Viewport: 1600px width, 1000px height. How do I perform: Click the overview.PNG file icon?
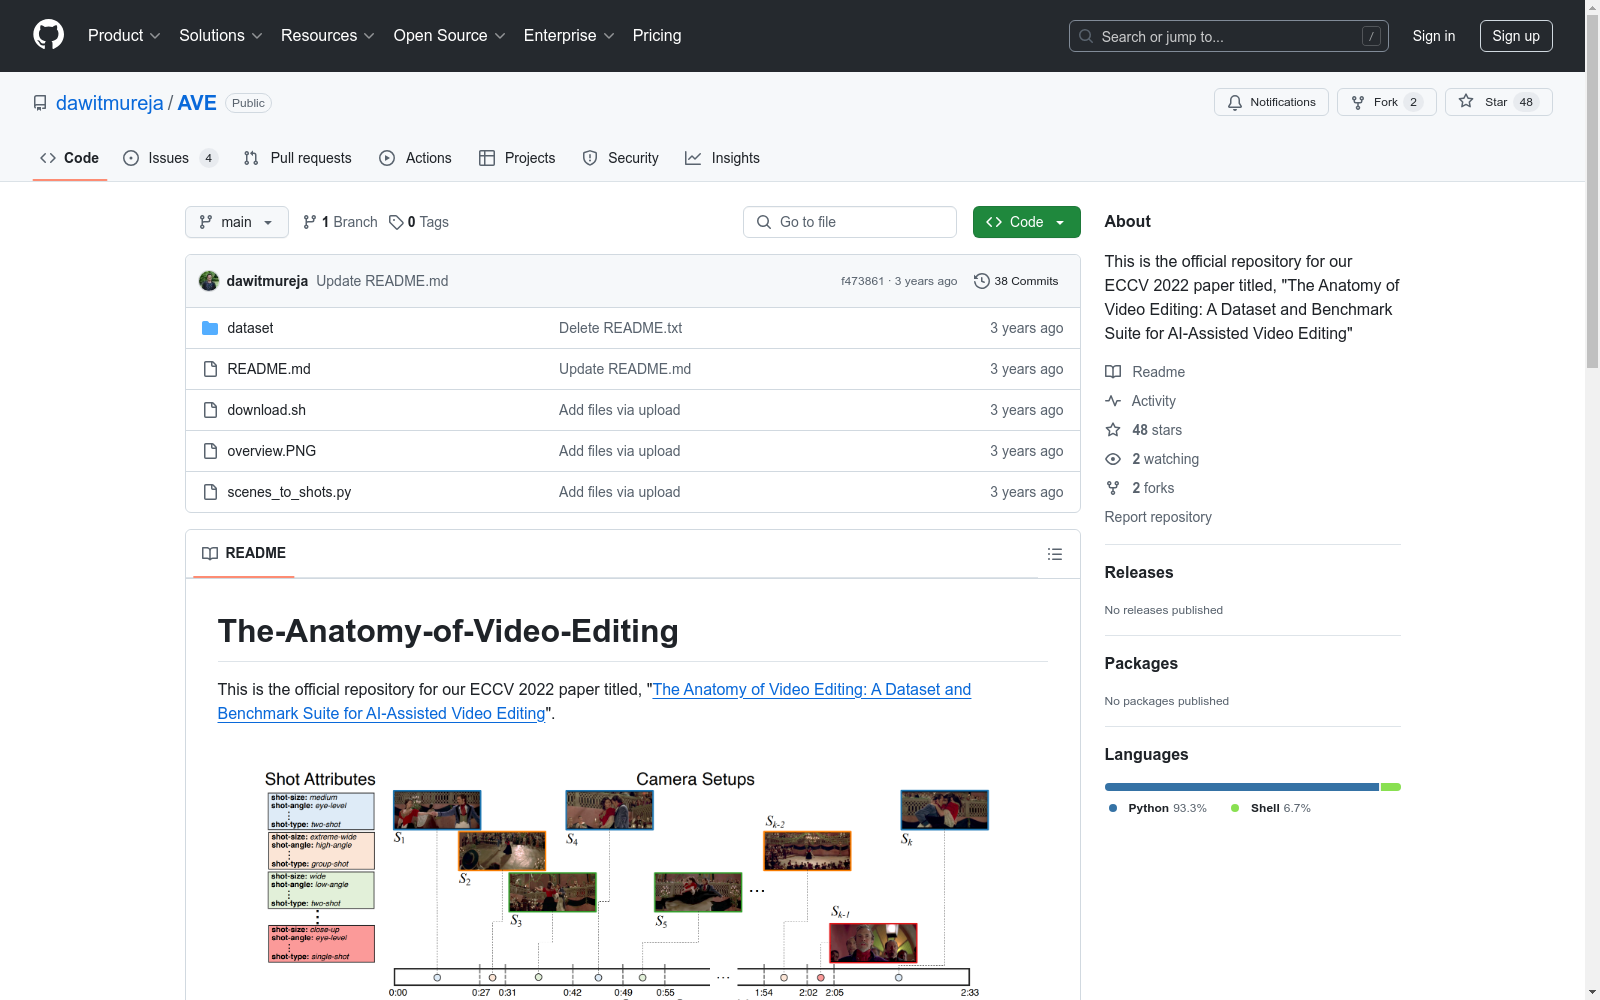pyautogui.click(x=210, y=451)
